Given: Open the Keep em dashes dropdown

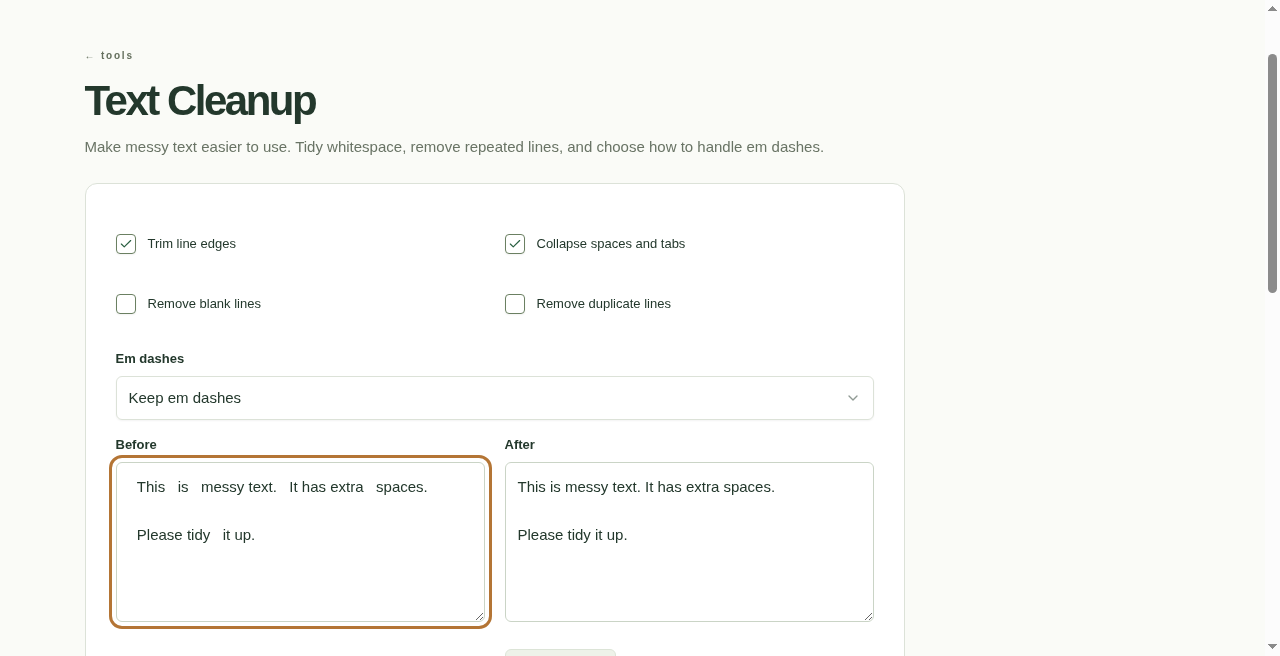Looking at the screenshot, I should 495,398.
